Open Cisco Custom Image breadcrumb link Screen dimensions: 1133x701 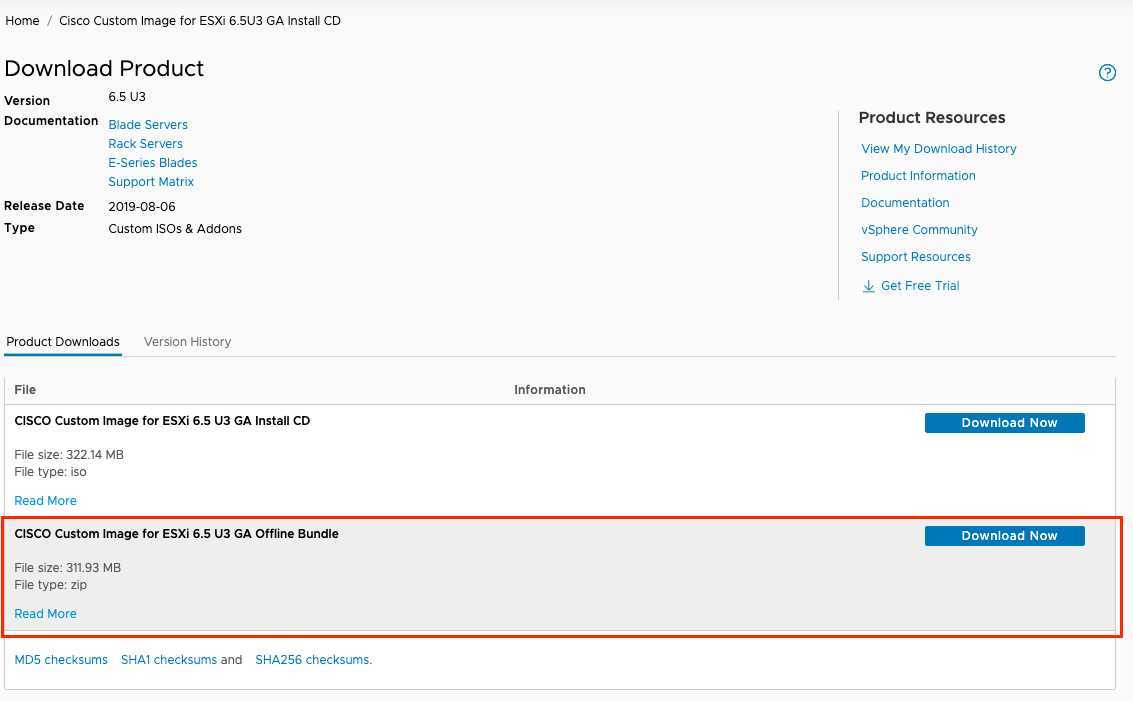point(199,21)
